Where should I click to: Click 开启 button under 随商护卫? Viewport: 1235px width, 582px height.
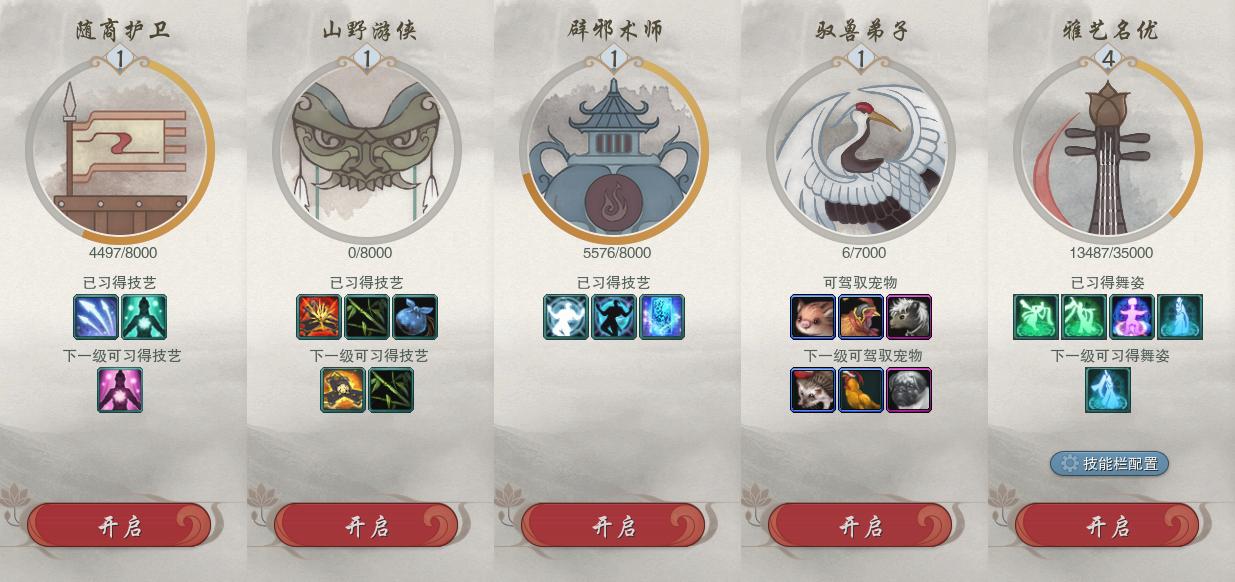pos(119,526)
